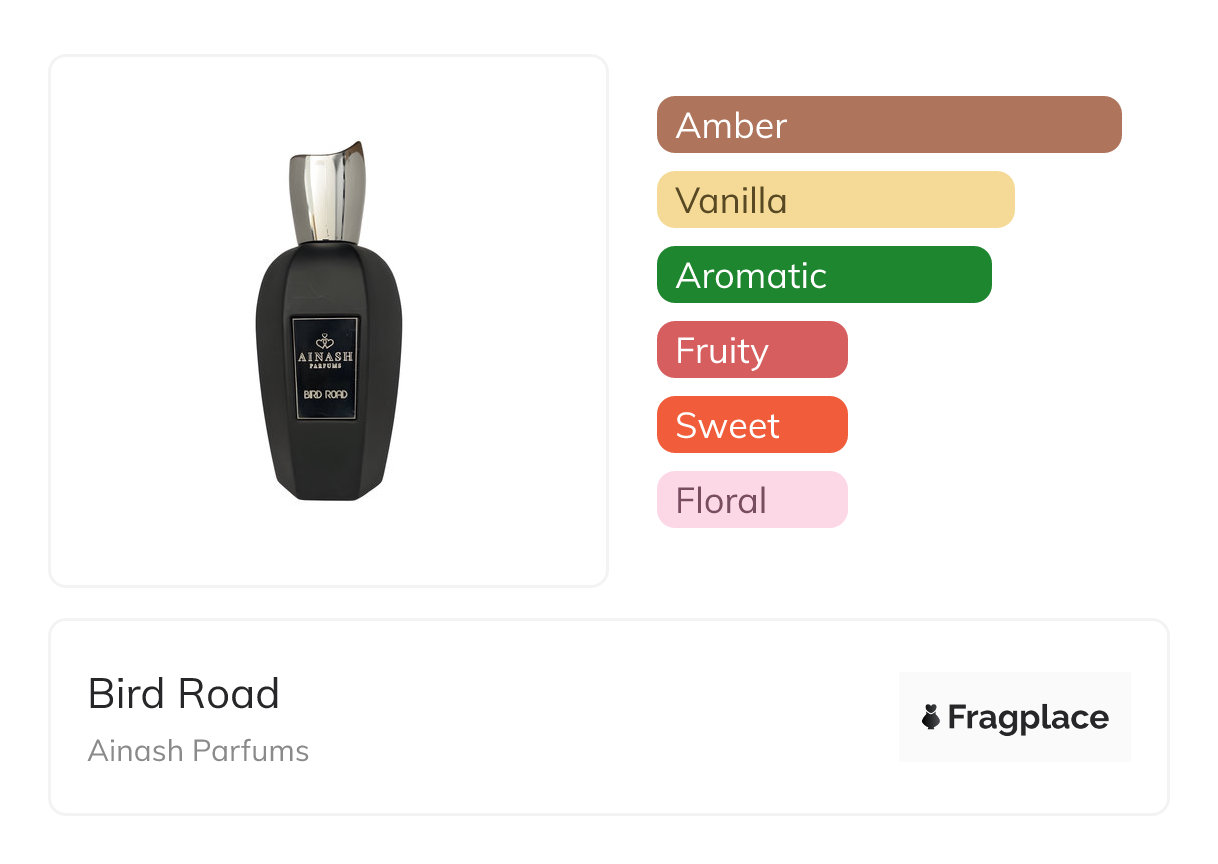Click the Fragplace logo text
The image size is (1218, 864).
point(1028,717)
